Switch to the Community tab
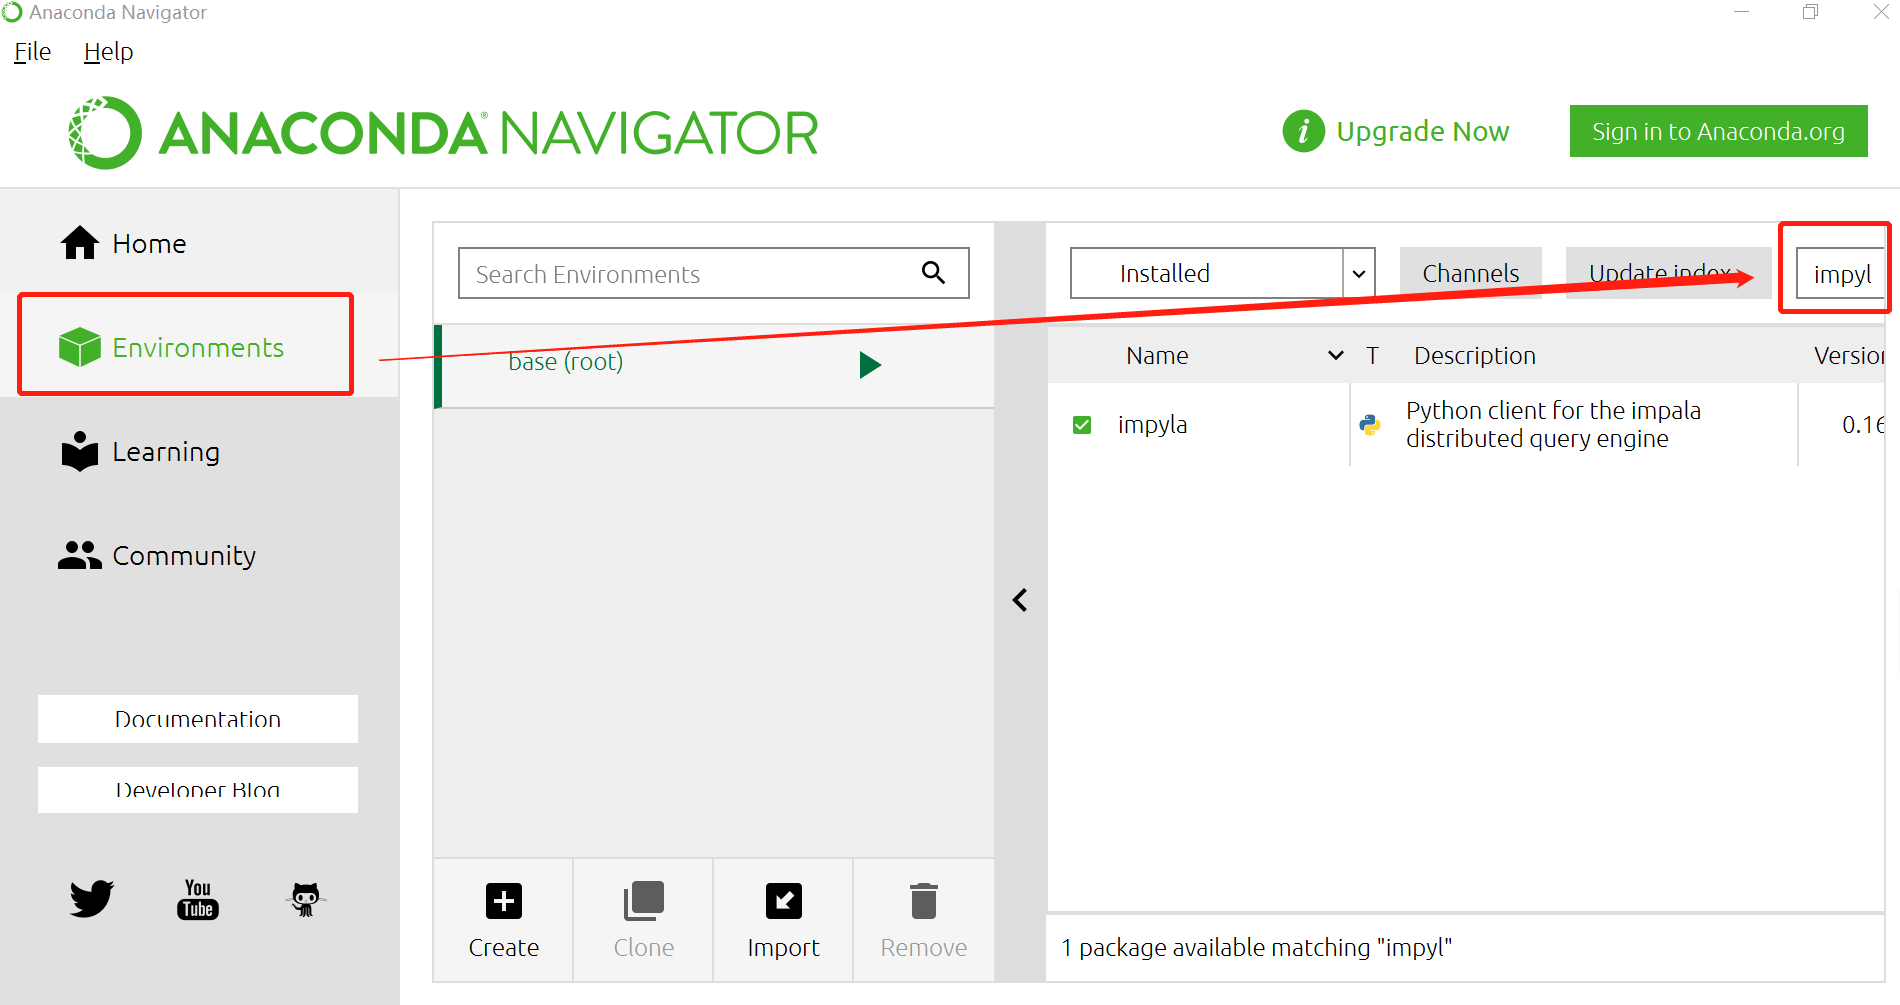This screenshot has width=1900, height=1005. click(x=200, y=555)
